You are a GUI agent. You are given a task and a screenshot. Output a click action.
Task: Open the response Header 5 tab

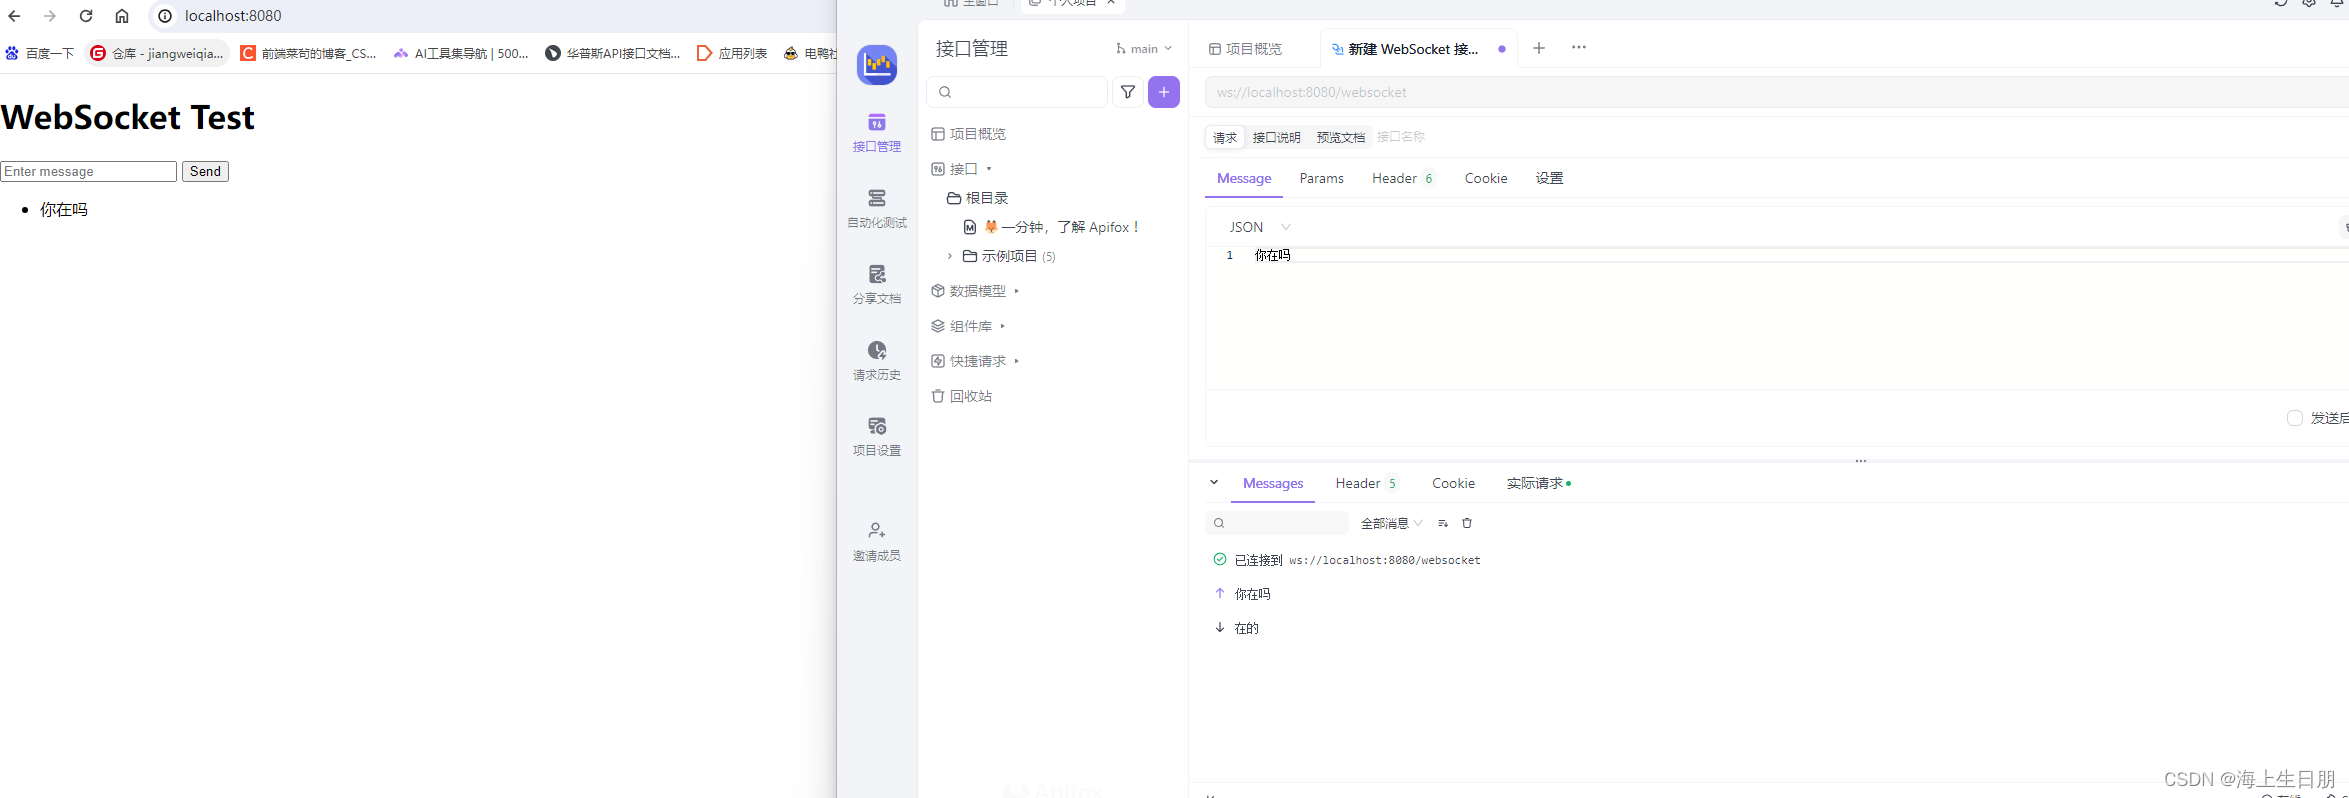[1366, 483]
